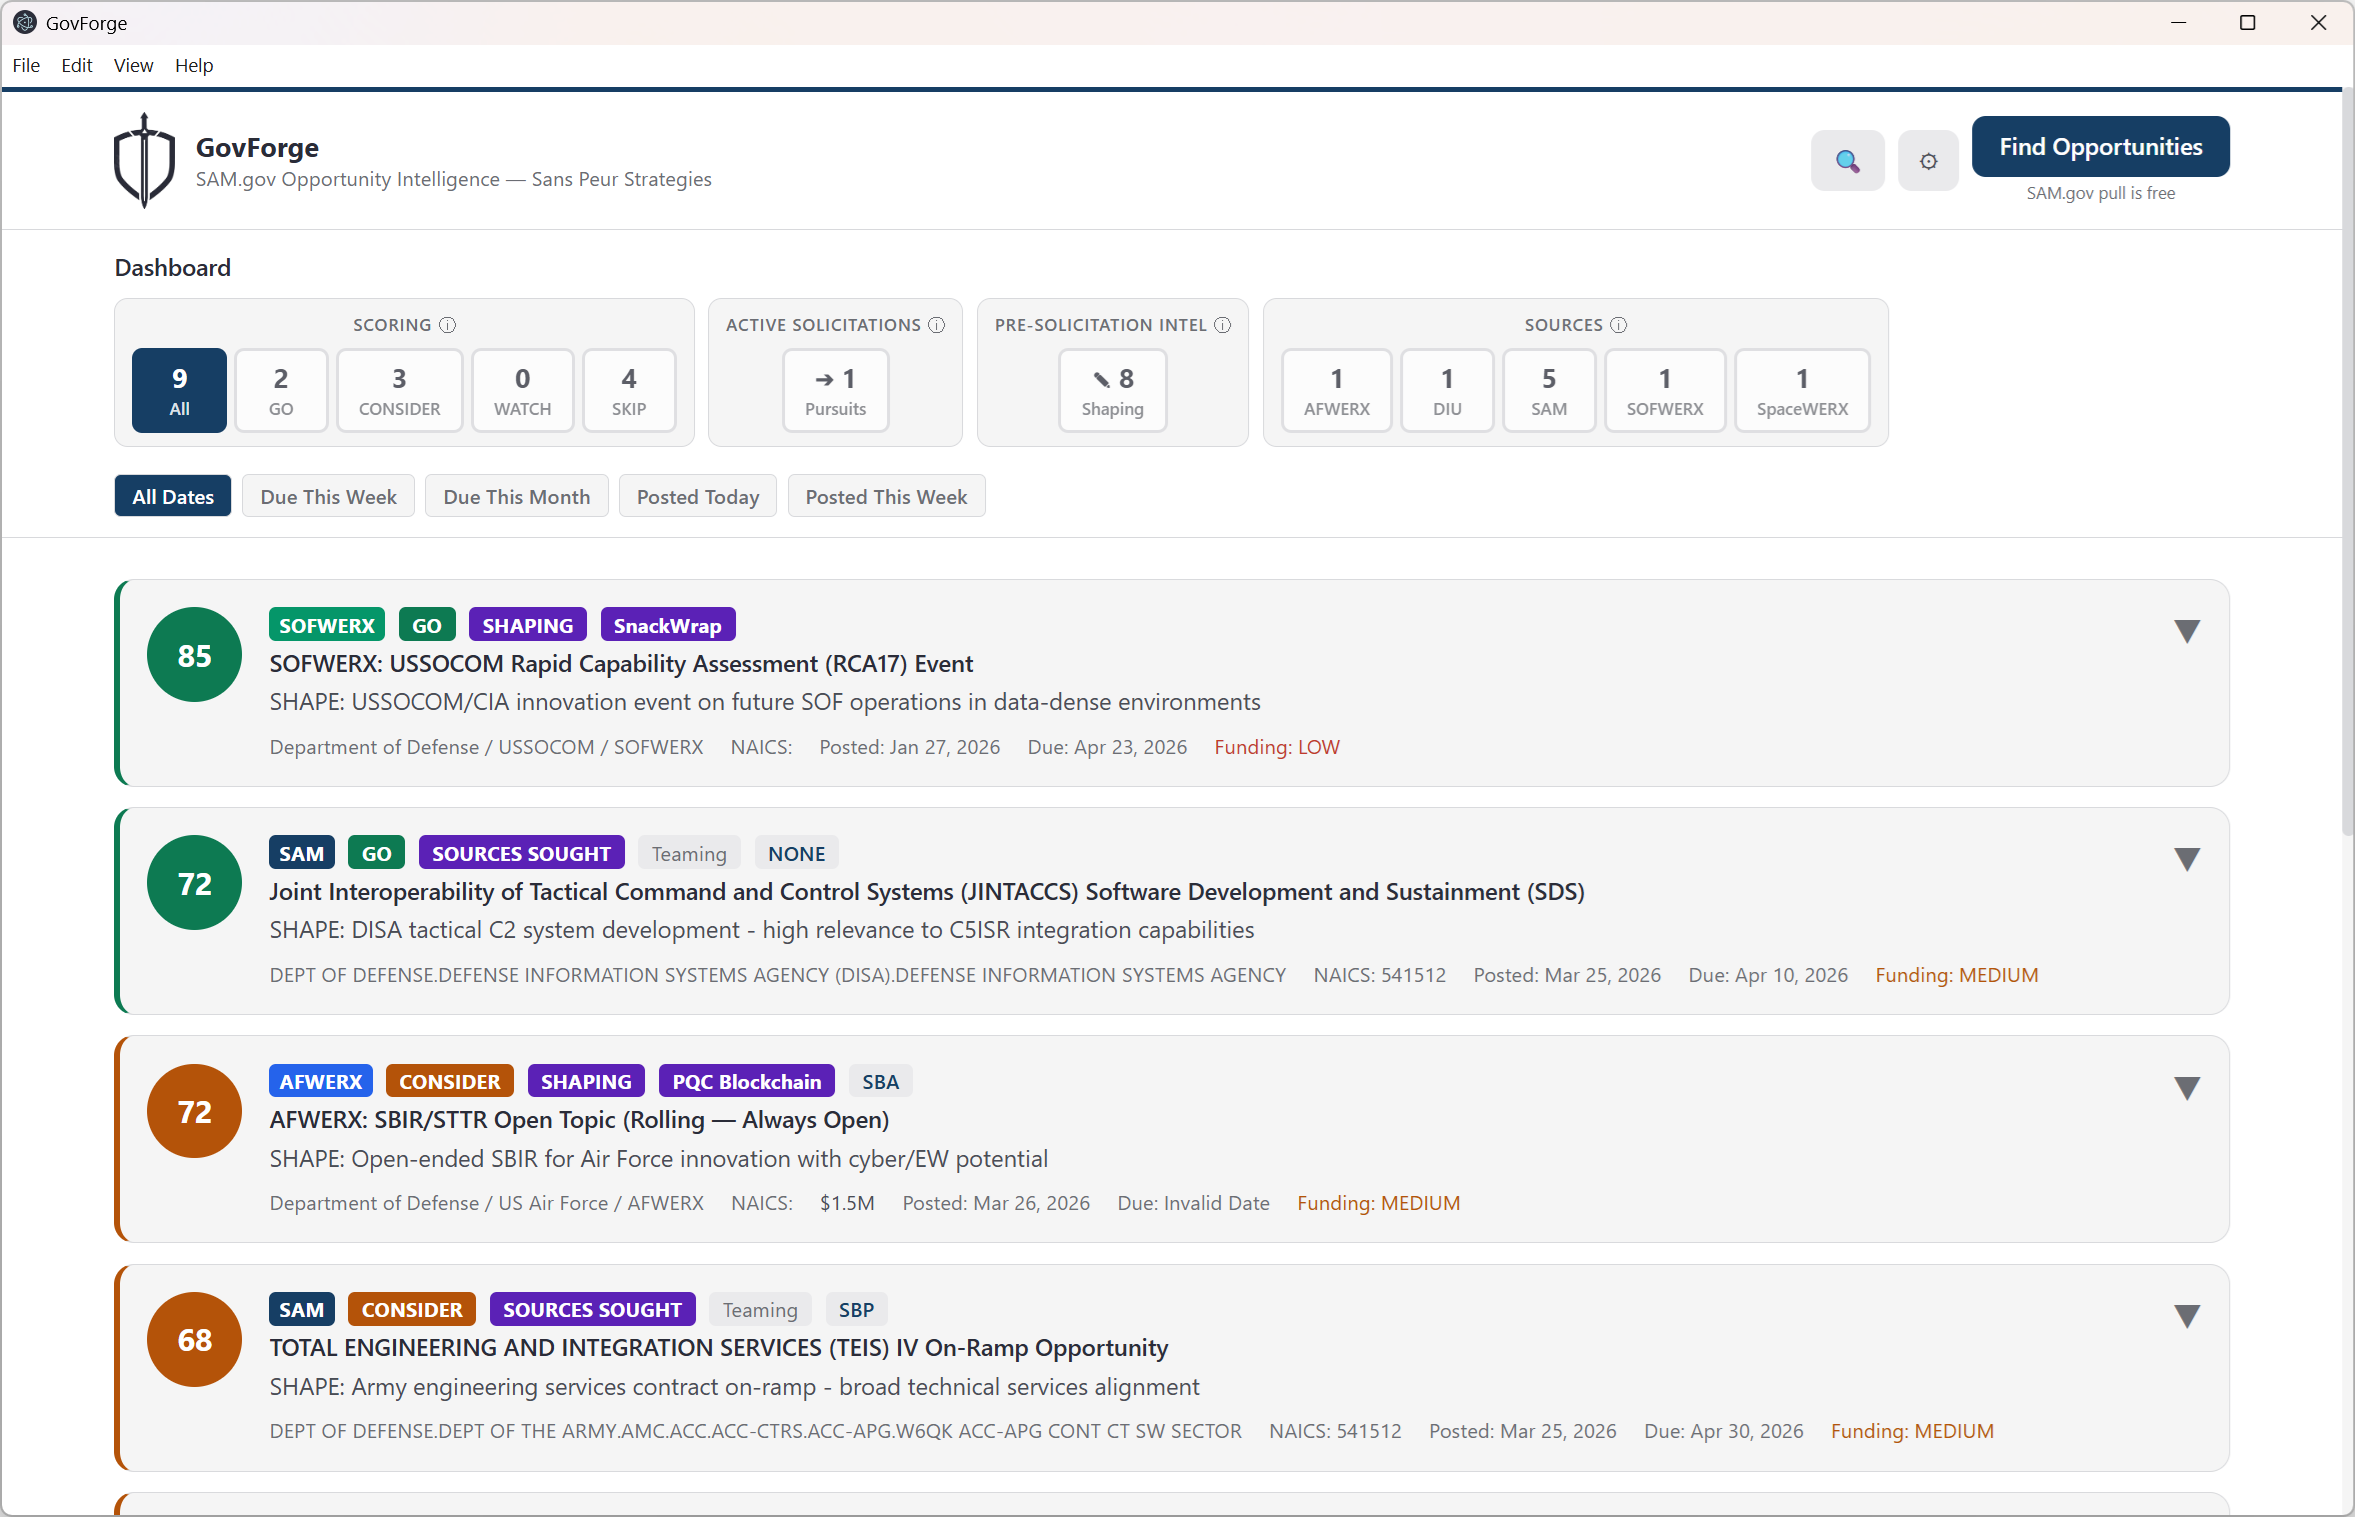Select the All Dates filter tab
The width and height of the screenshot is (2355, 1517).
(x=173, y=496)
